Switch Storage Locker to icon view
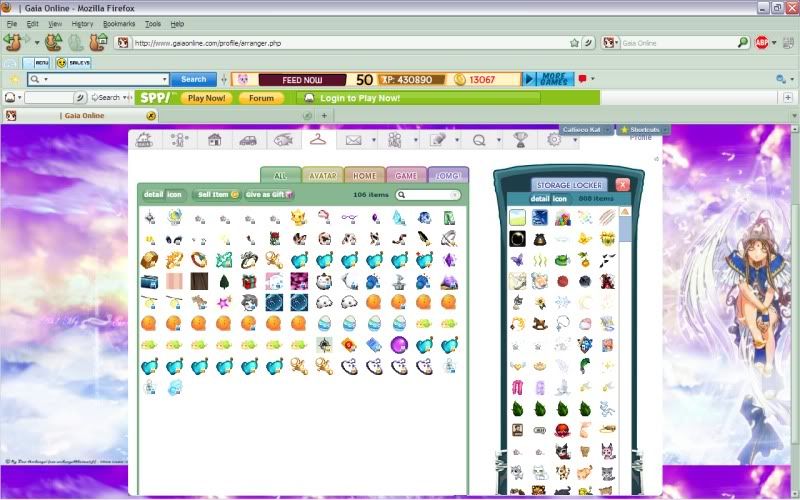Image resolution: width=800 pixels, height=500 pixels. click(x=560, y=198)
